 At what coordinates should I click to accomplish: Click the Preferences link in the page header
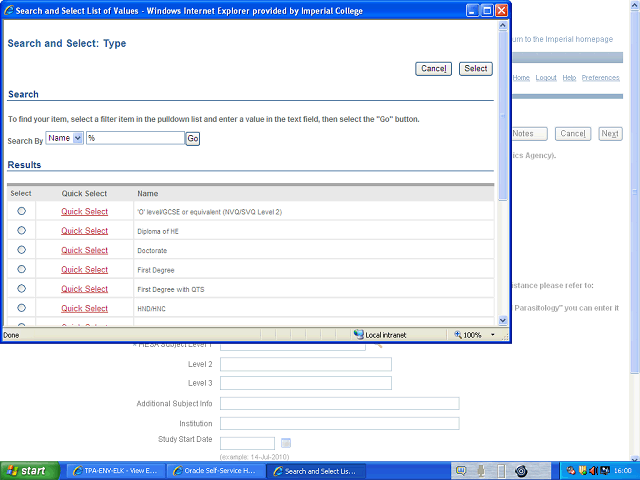[600, 78]
